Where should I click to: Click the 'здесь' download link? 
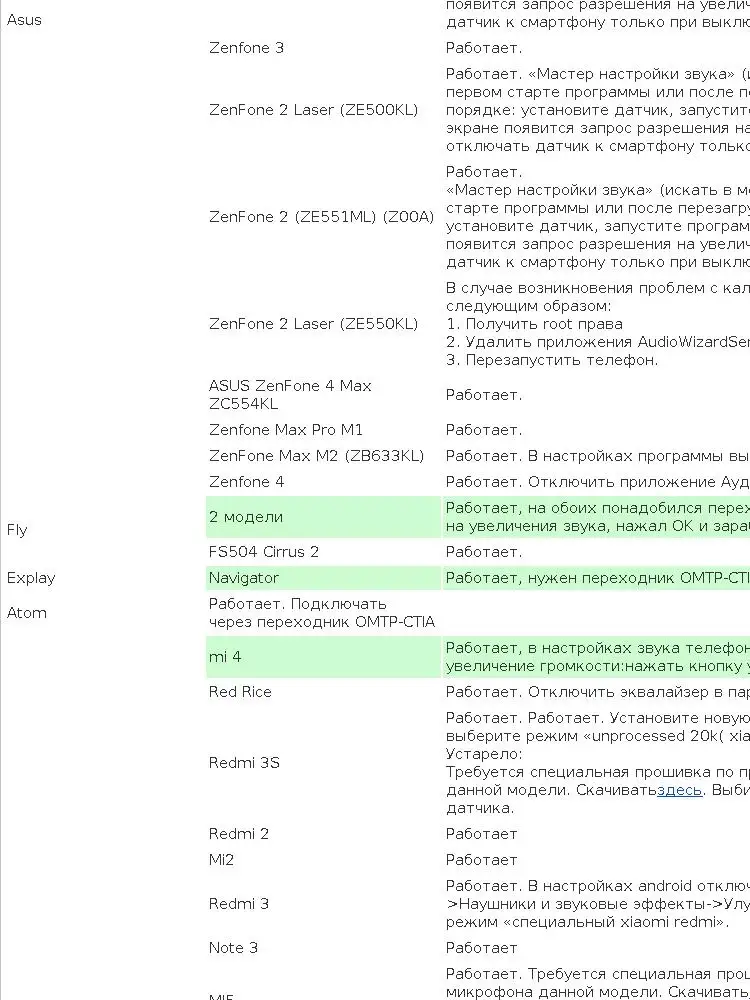pyautogui.click(x=679, y=790)
